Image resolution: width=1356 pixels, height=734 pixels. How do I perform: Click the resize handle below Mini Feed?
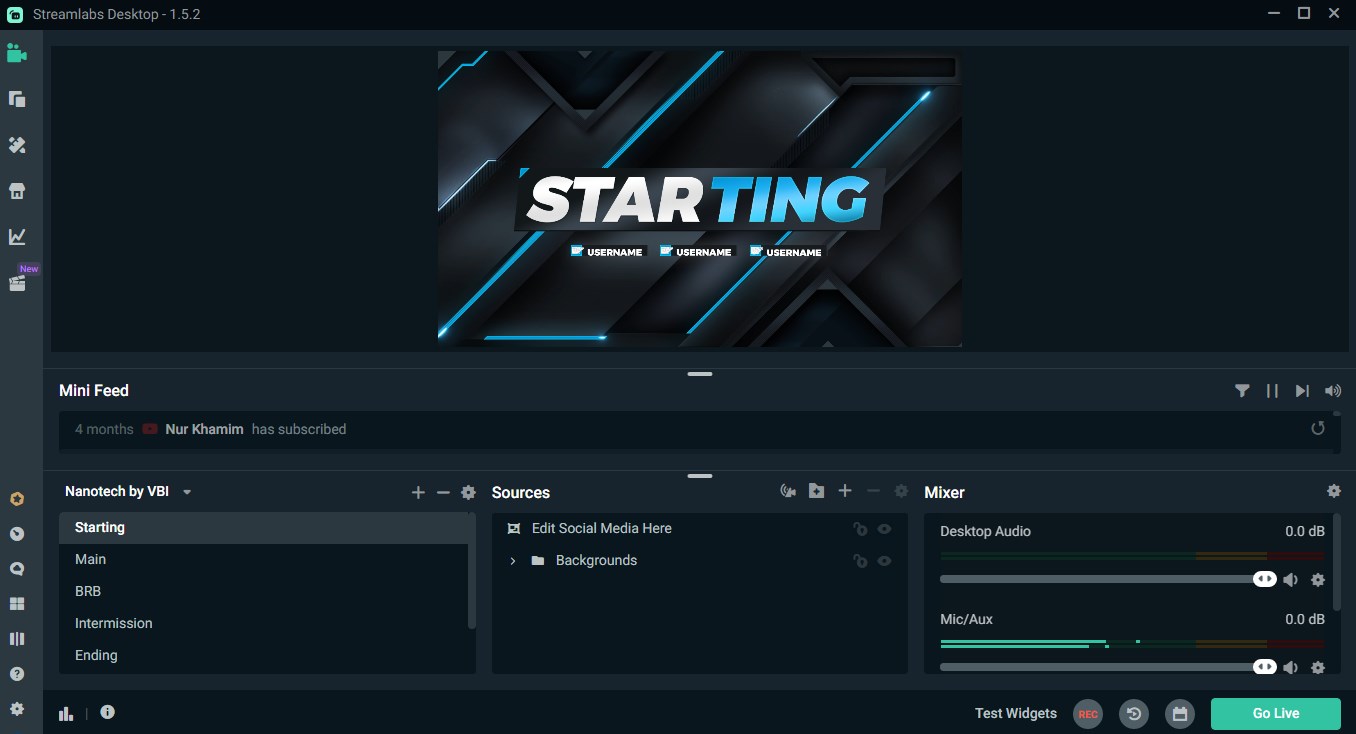coord(700,476)
